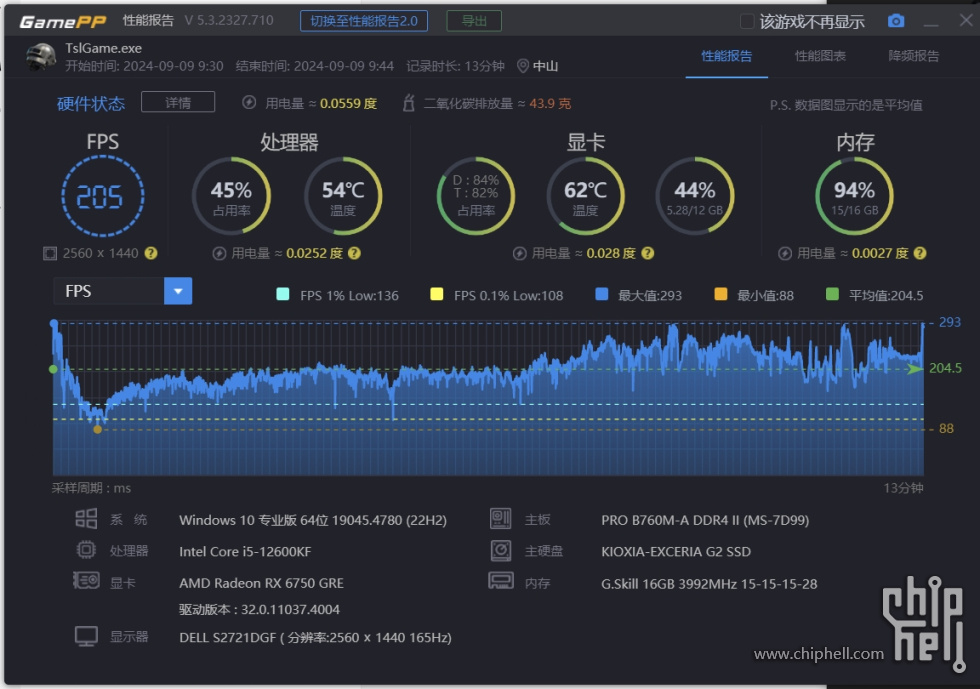The image size is (980, 689).
Task: Click the camera screenshot icon
Action: click(896, 21)
